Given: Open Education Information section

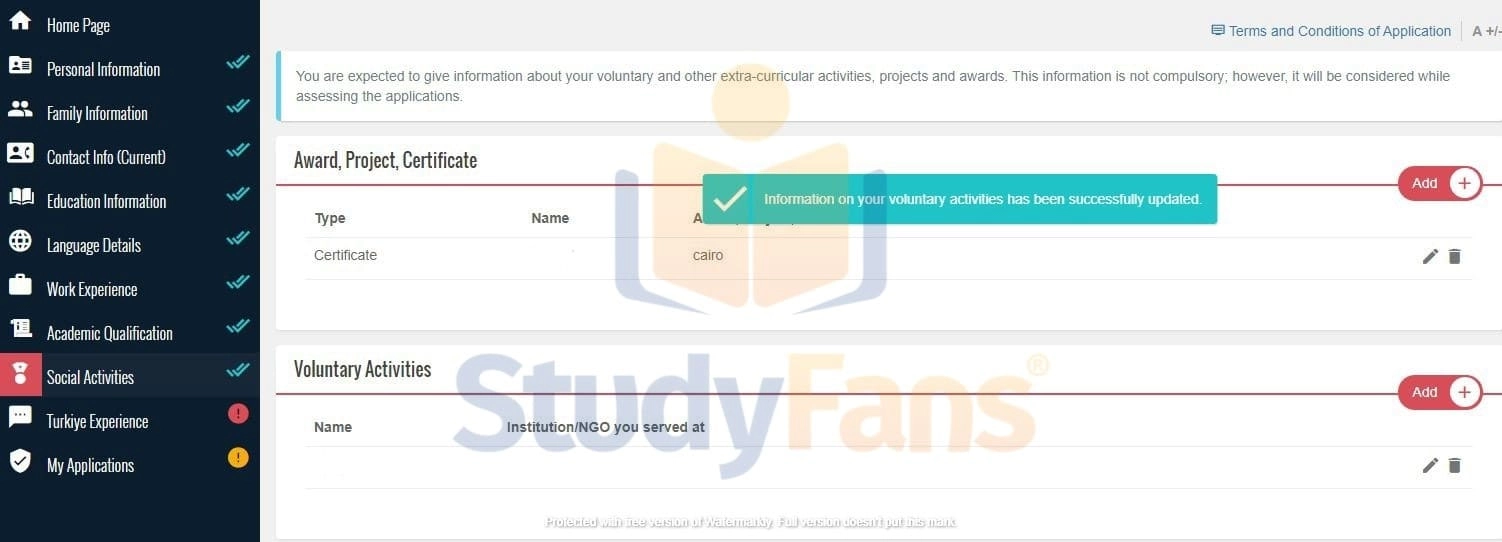Looking at the screenshot, I should (106, 201).
